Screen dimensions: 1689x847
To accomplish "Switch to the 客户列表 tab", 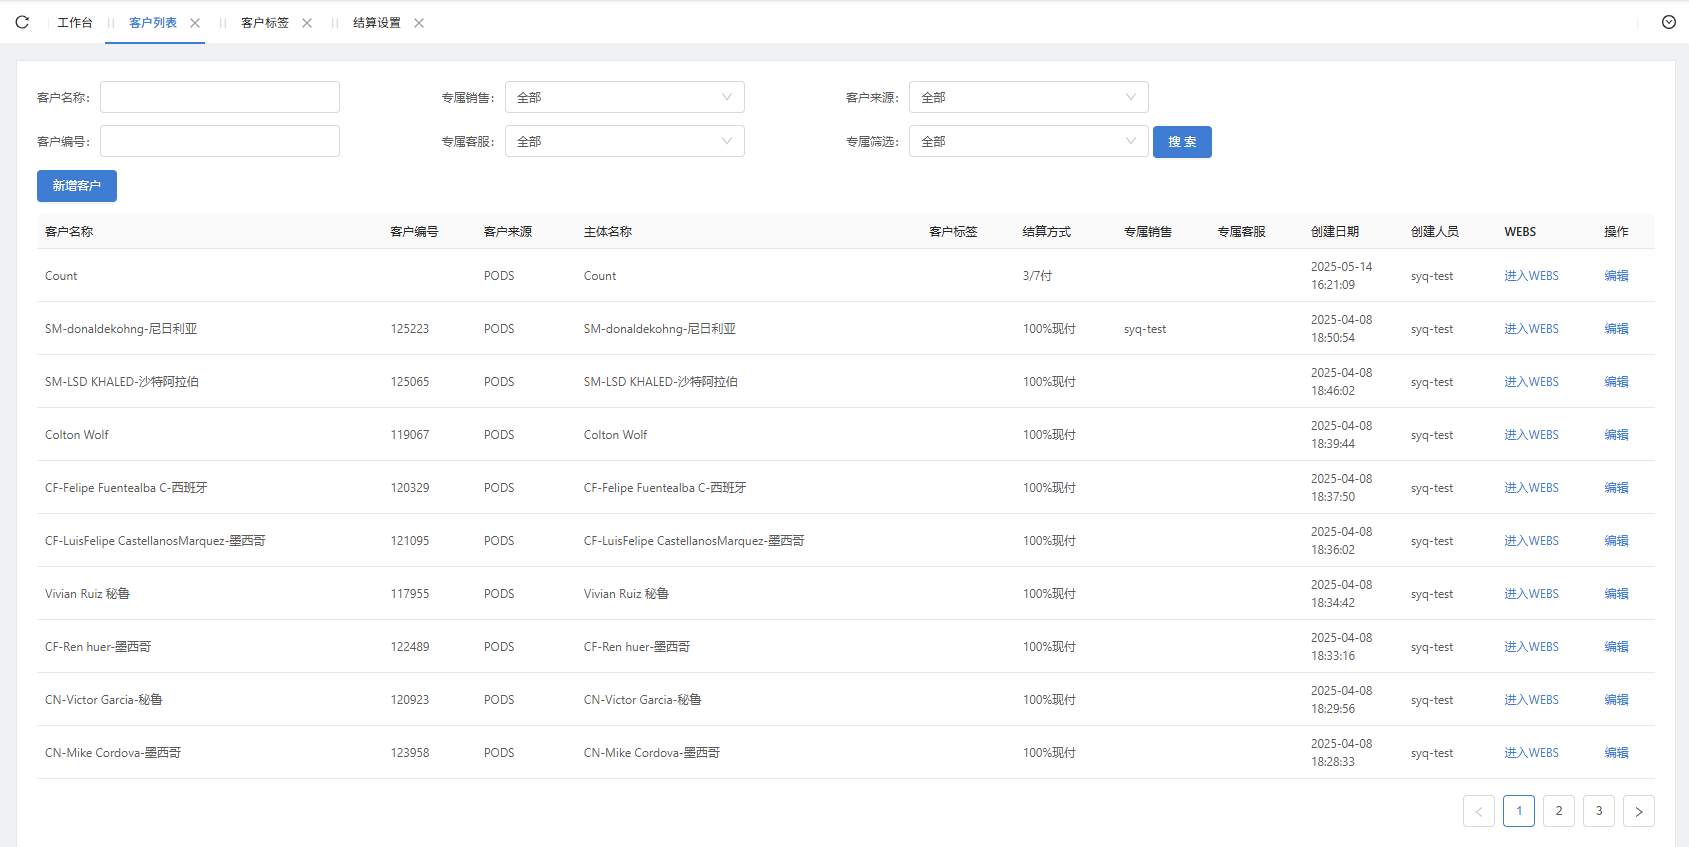I will point(153,23).
